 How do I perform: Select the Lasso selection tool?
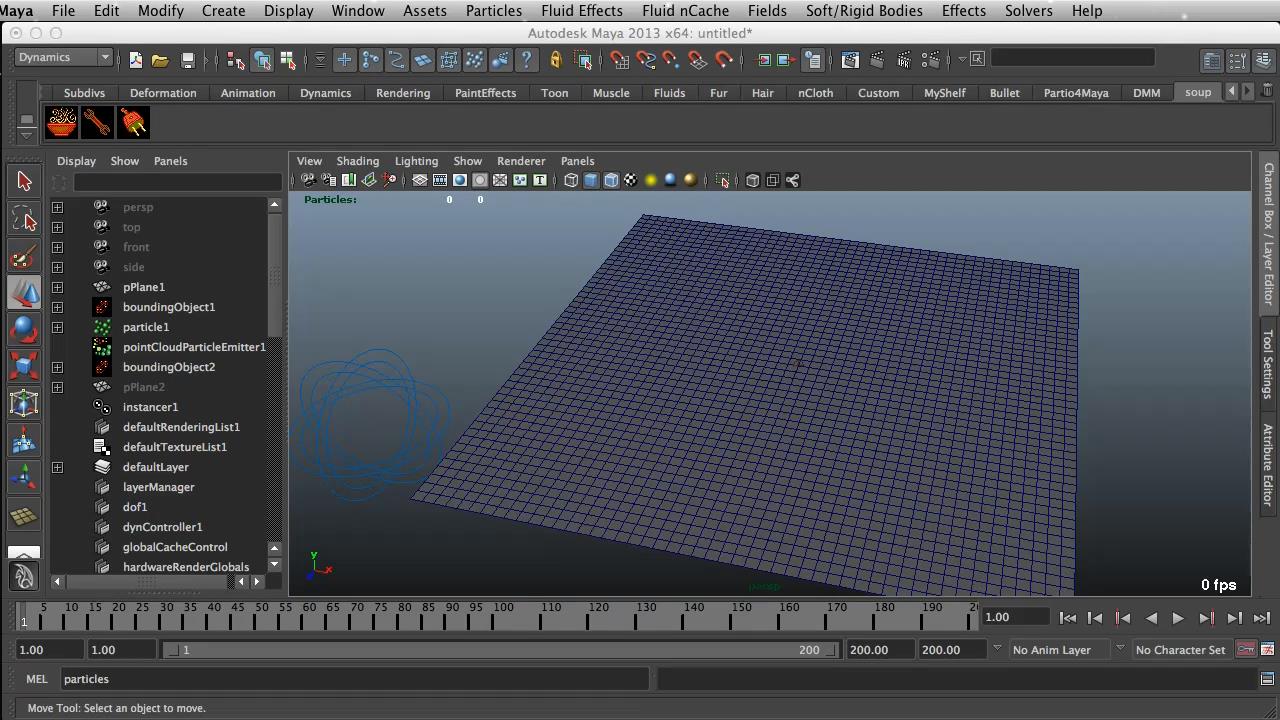[25, 220]
